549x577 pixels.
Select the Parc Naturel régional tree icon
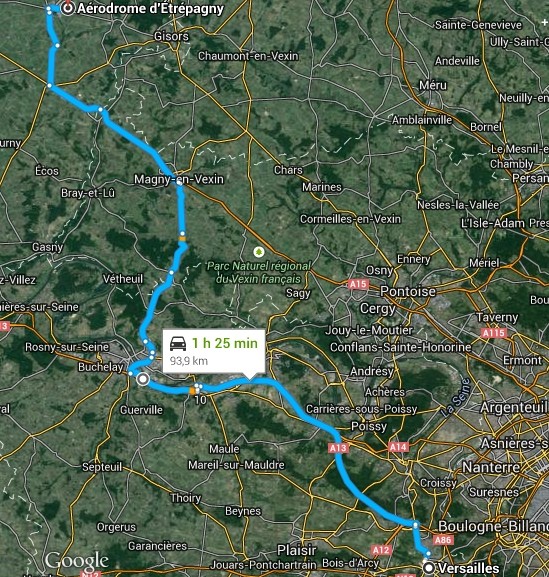click(259, 252)
